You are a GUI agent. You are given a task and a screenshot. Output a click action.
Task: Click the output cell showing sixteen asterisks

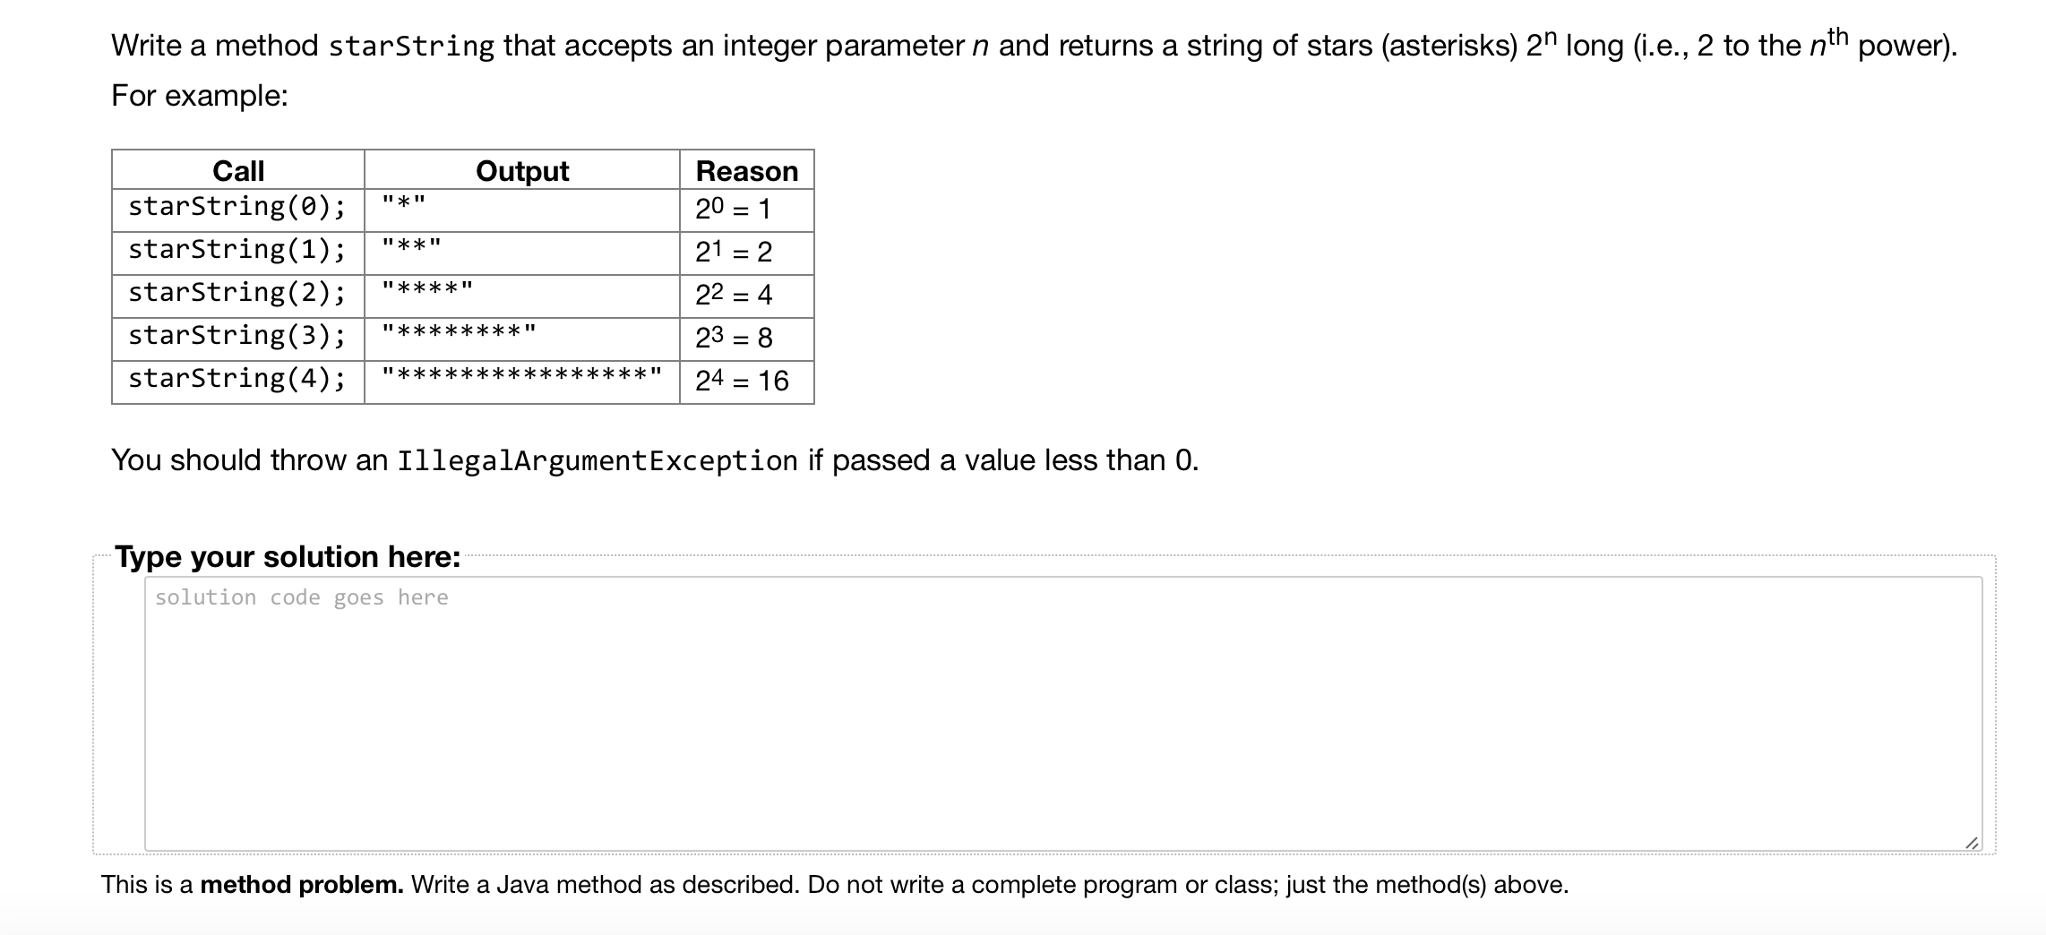(x=520, y=374)
